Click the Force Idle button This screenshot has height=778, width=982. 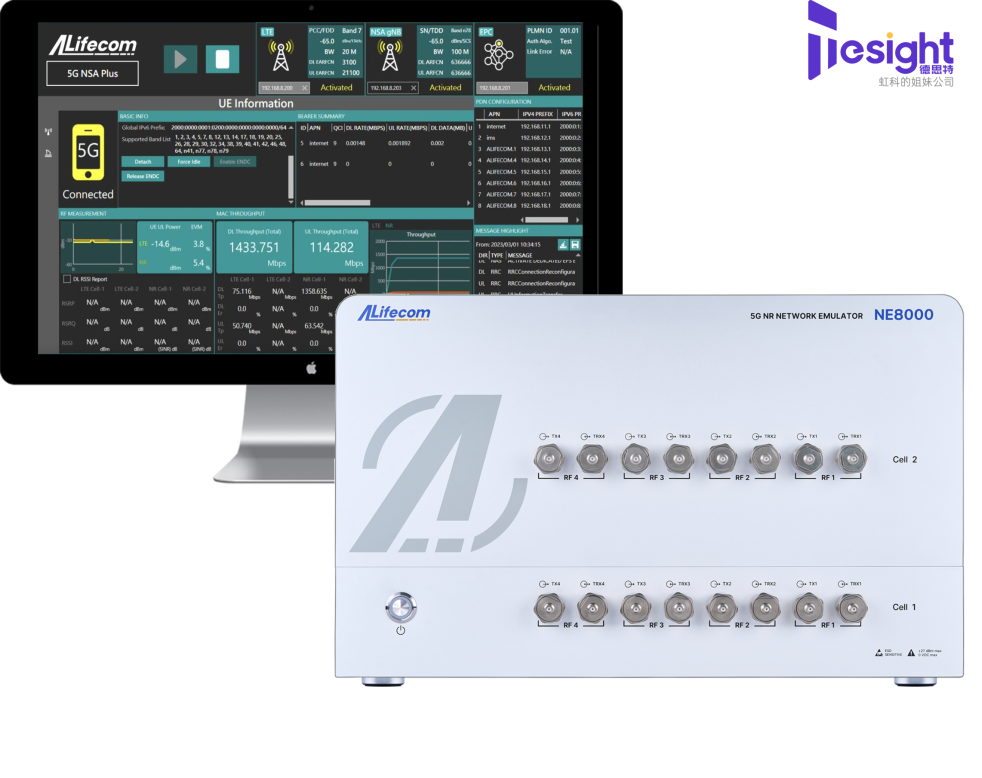point(189,162)
